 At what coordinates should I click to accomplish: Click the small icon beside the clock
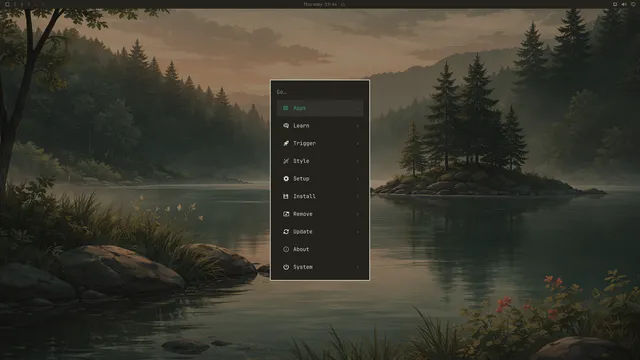(x=343, y=4)
